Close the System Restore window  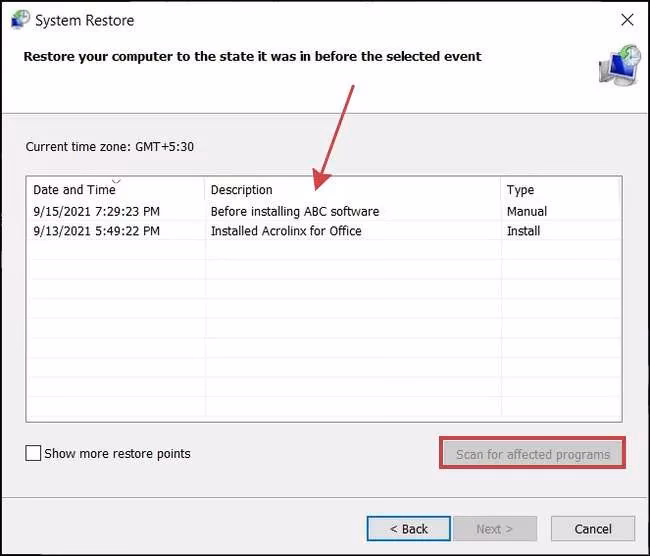[626, 20]
